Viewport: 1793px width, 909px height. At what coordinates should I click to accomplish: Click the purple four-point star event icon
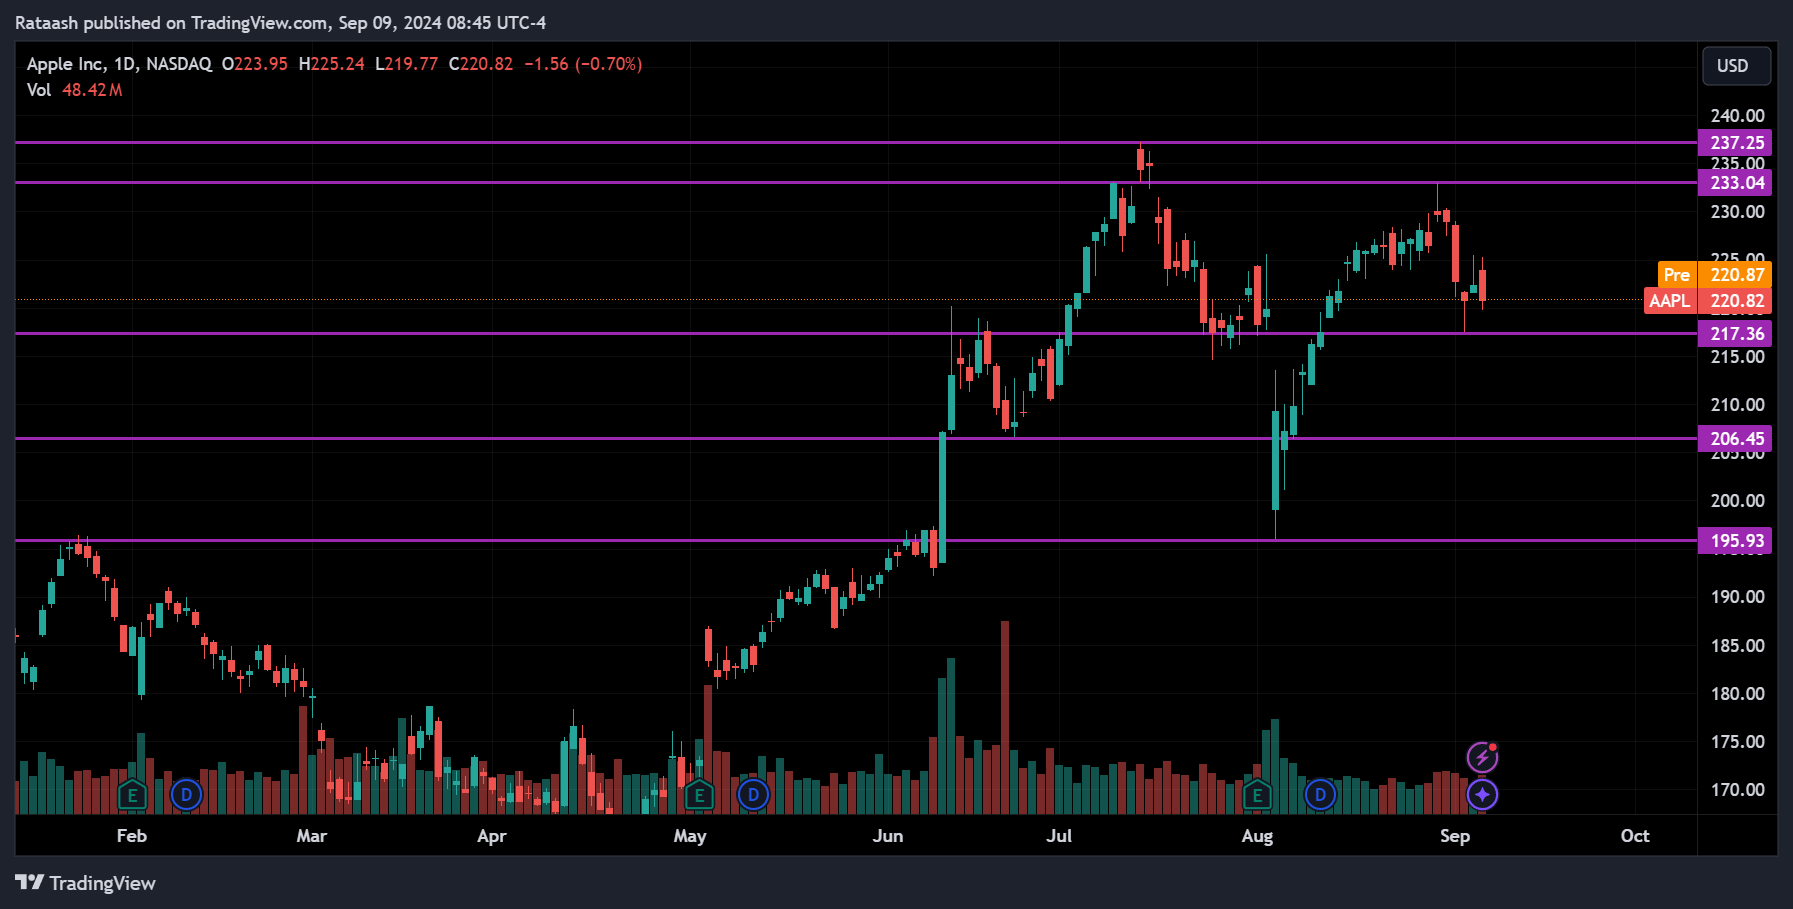pos(1482,795)
